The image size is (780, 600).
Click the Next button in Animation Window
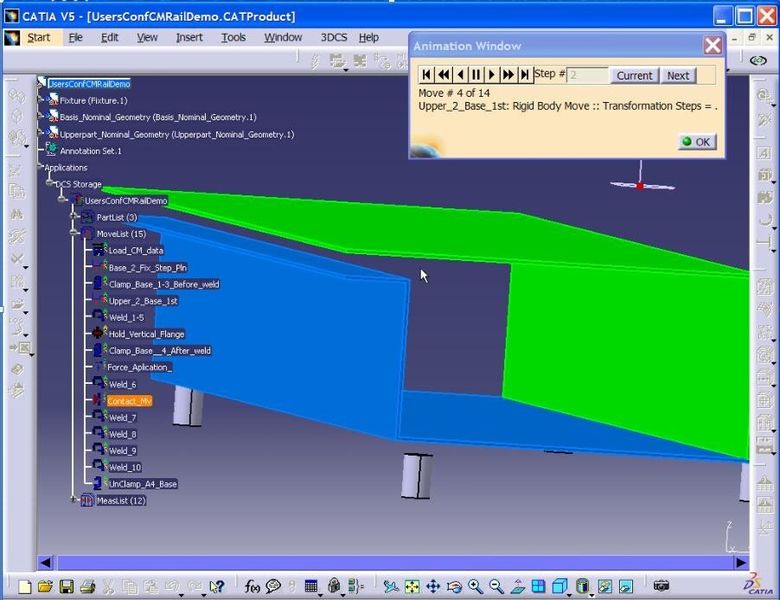pos(678,75)
